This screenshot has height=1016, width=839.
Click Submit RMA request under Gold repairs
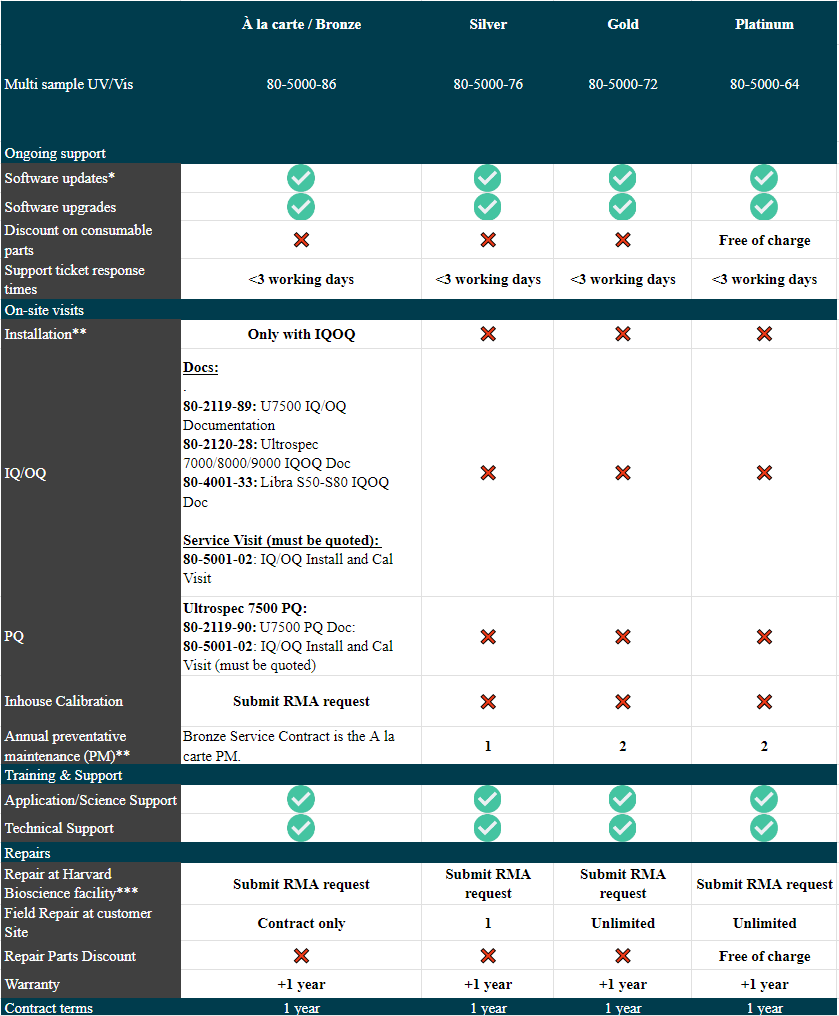point(622,882)
